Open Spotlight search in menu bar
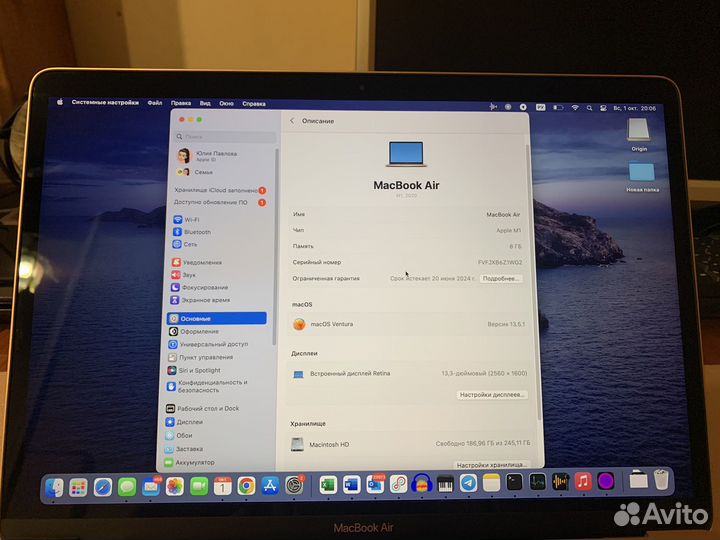Viewport: 720px width, 540px height. (x=589, y=108)
